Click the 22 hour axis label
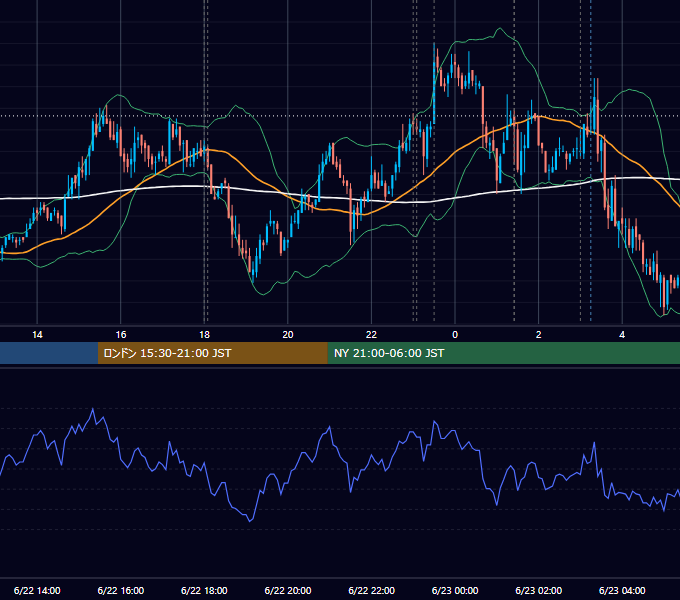 (371, 335)
